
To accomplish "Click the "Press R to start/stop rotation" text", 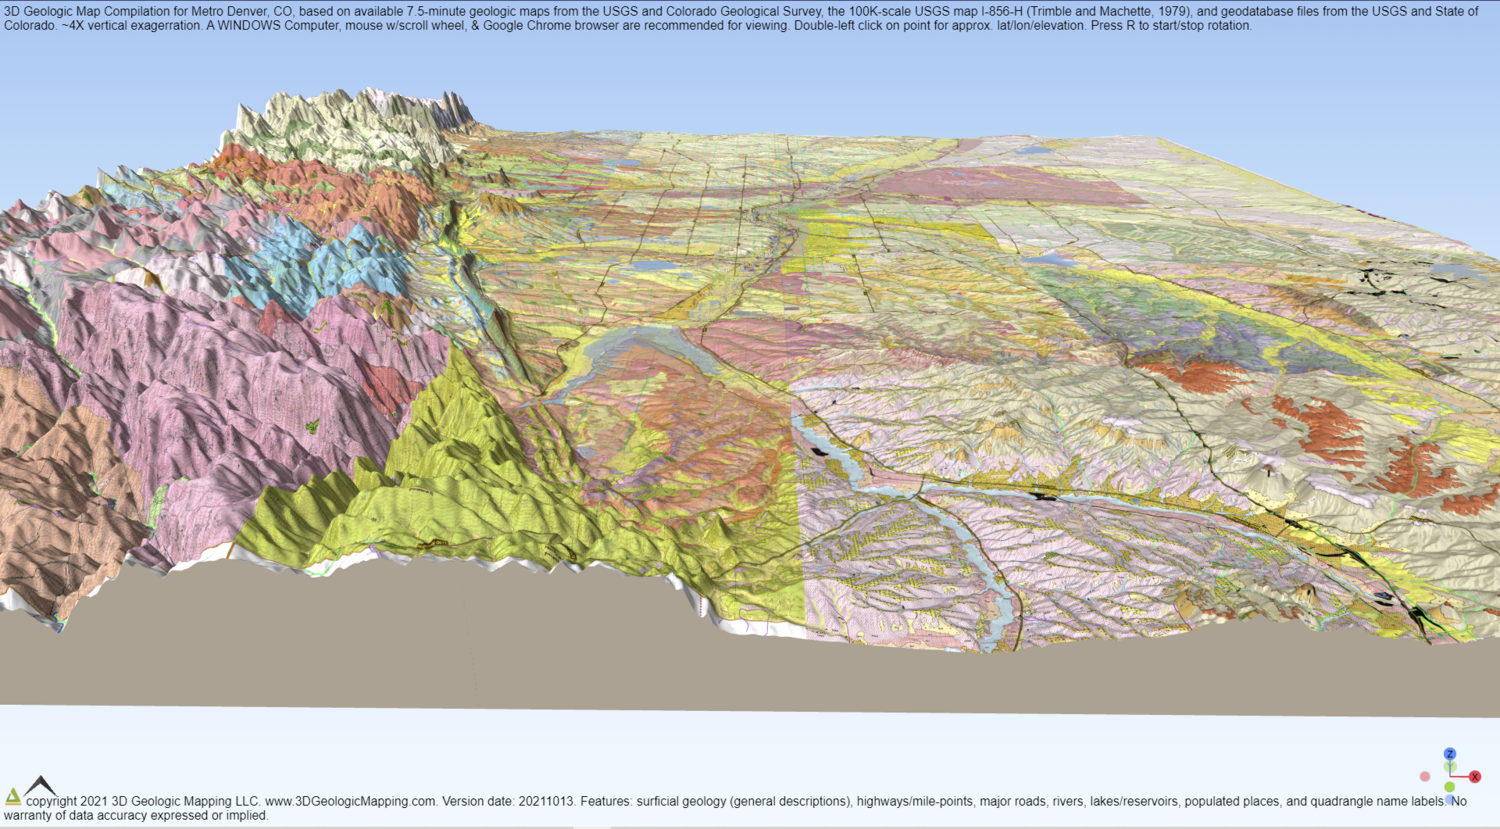I will pos(1169,25).
